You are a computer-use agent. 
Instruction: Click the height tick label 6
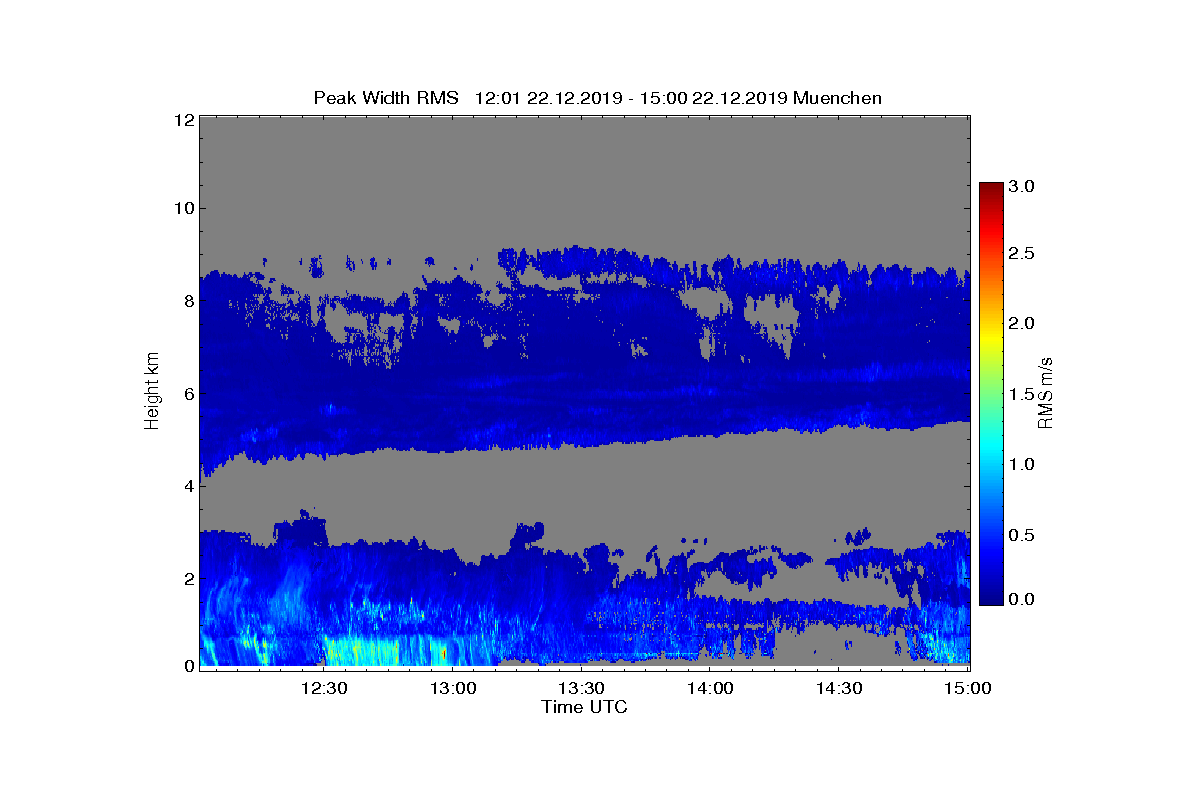click(x=187, y=393)
